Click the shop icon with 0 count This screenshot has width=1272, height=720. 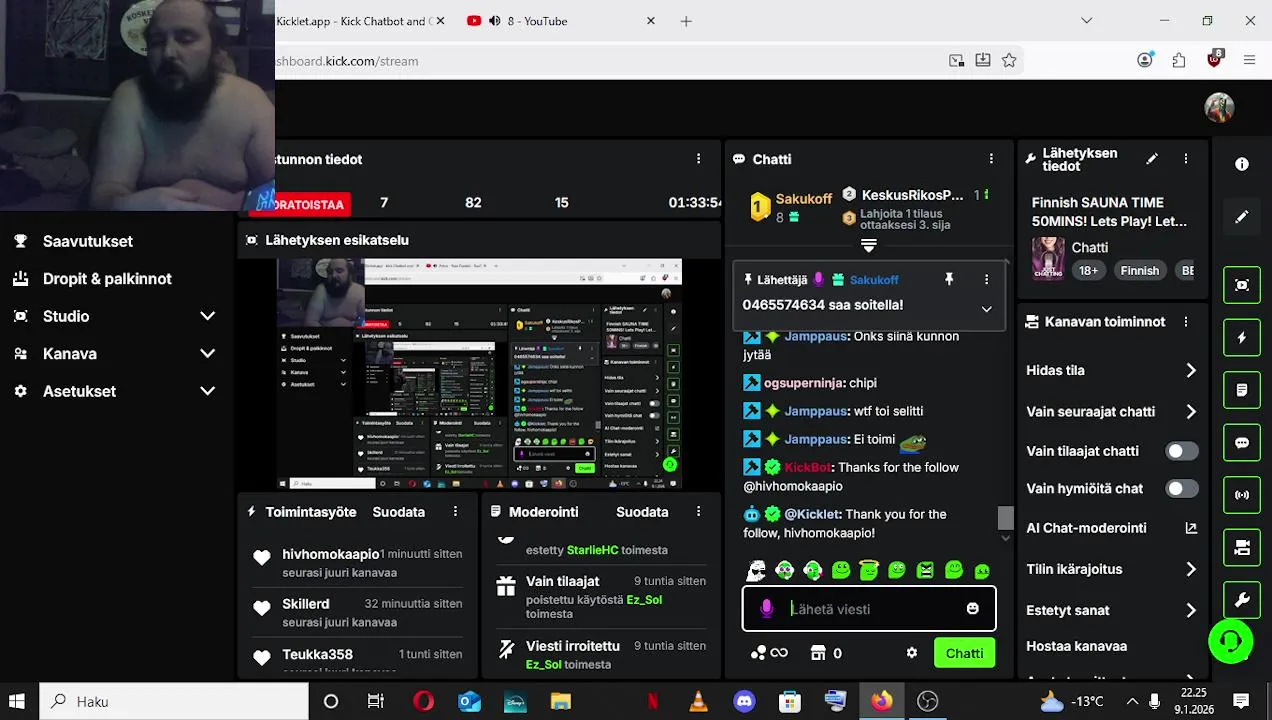tap(826, 653)
